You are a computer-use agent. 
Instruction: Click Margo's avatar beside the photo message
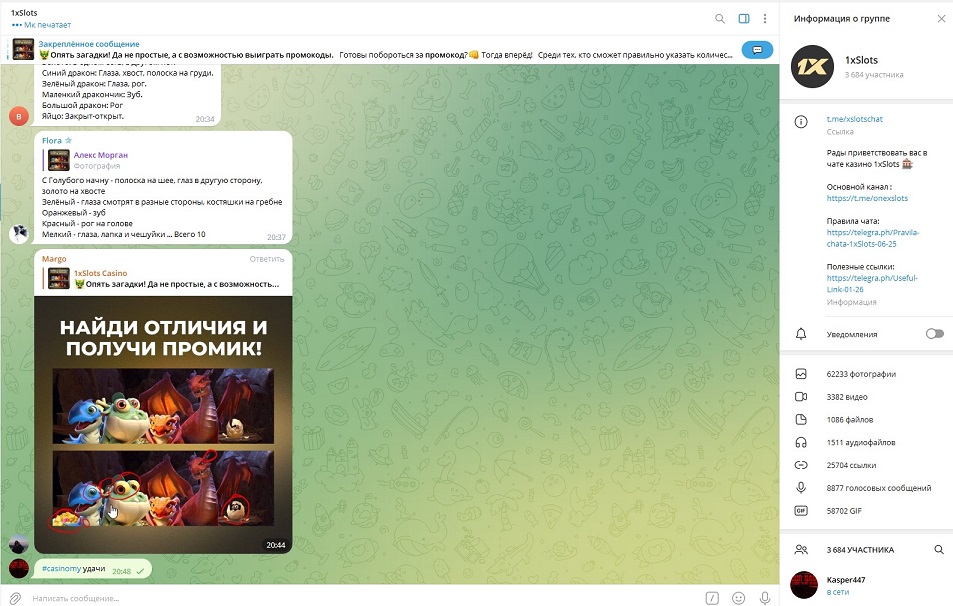(x=19, y=543)
